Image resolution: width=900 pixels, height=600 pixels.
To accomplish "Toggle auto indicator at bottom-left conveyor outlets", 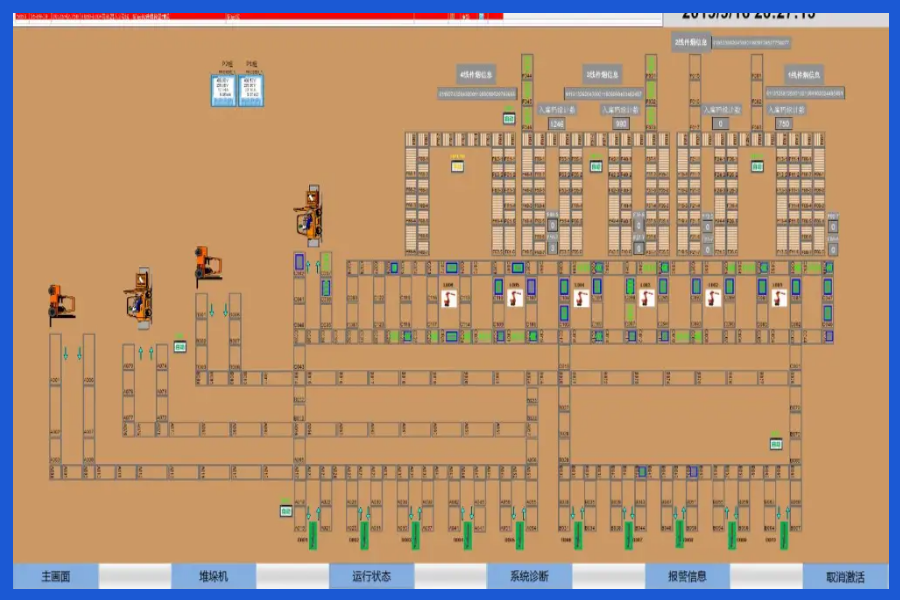I will tap(286, 510).
